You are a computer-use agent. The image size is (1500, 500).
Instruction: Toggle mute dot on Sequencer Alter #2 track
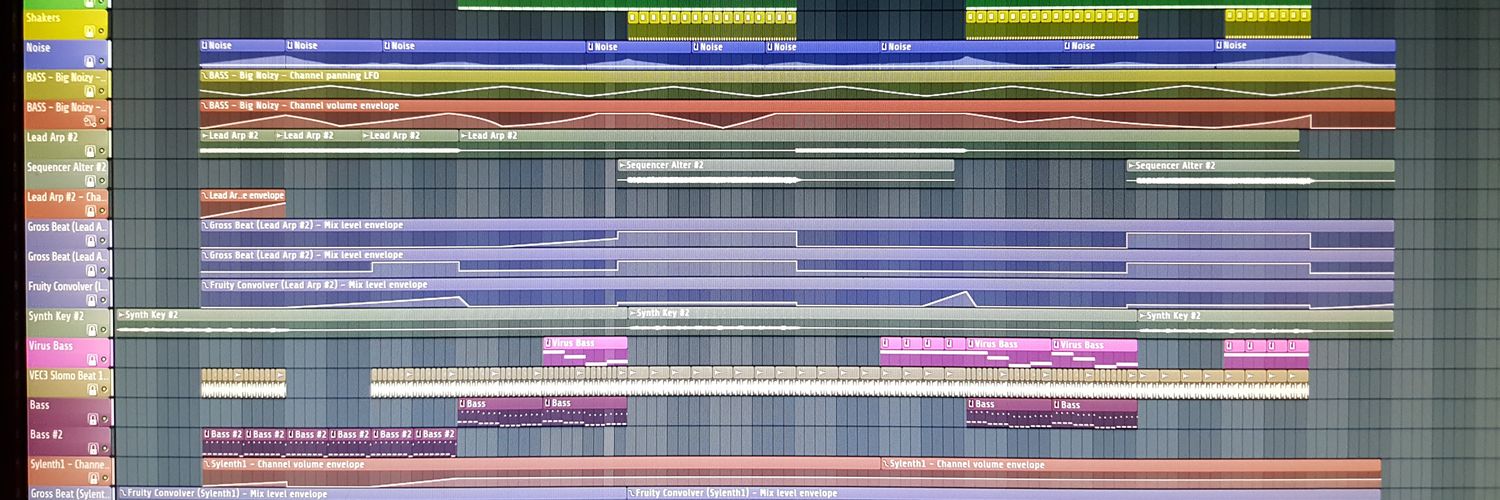tap(102, 181)
